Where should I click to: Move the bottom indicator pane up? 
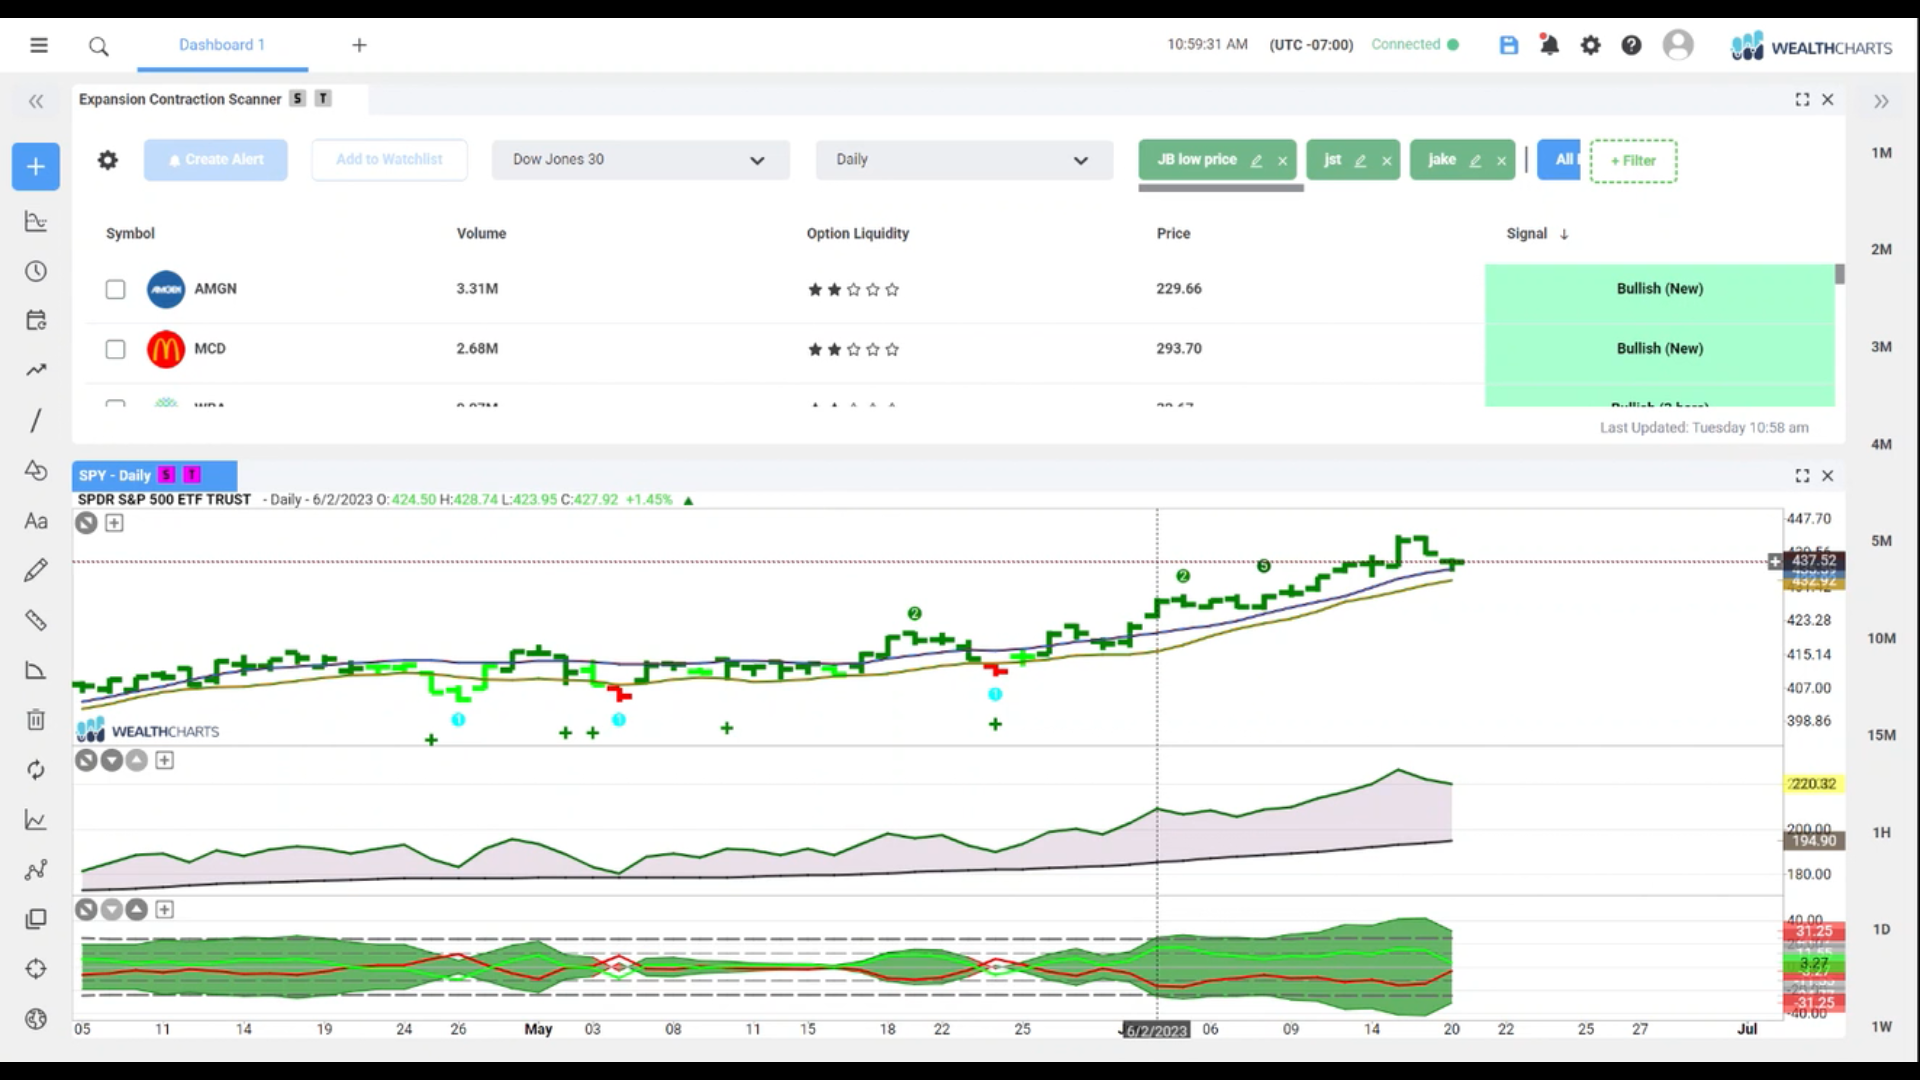[x=137, y=910]
